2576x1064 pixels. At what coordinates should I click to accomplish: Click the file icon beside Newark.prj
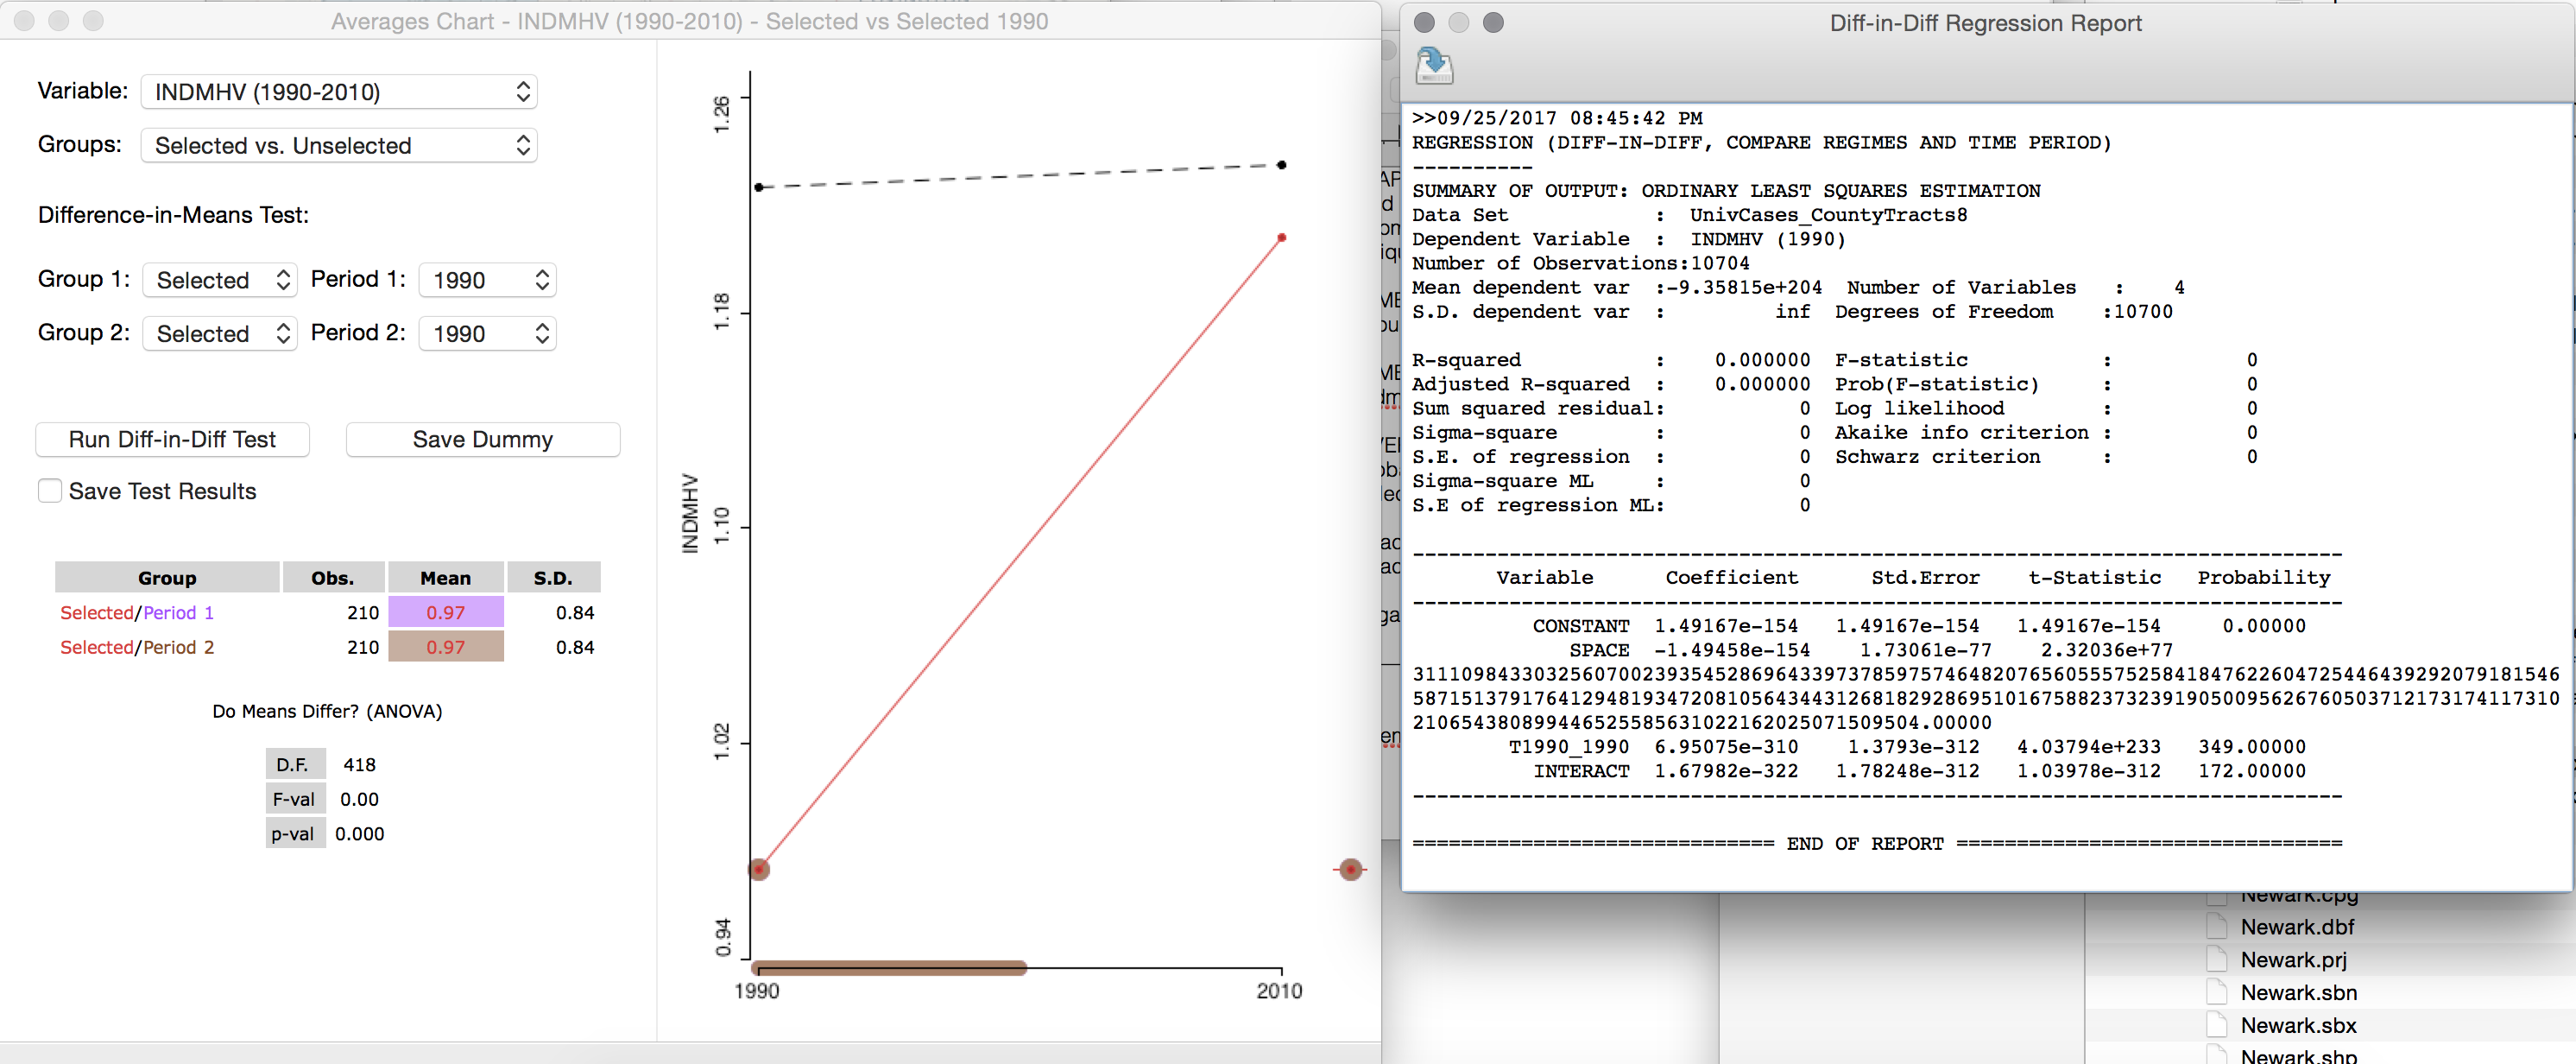pos(2219,959)
